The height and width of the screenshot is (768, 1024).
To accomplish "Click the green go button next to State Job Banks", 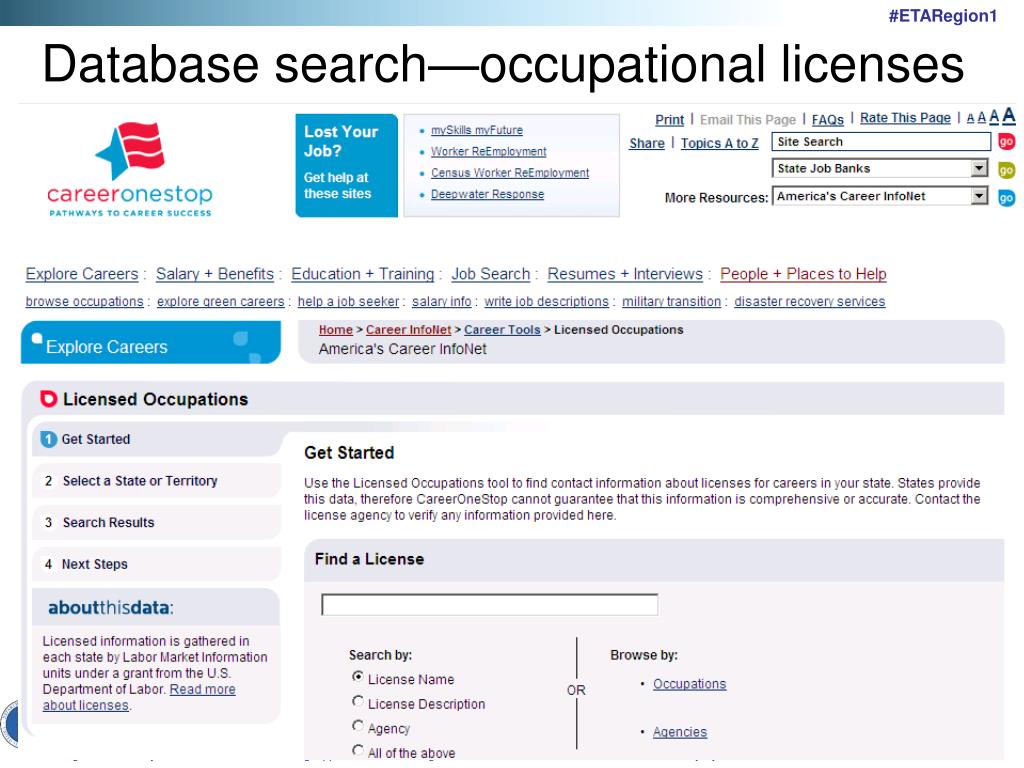I will pos(1006,170).
